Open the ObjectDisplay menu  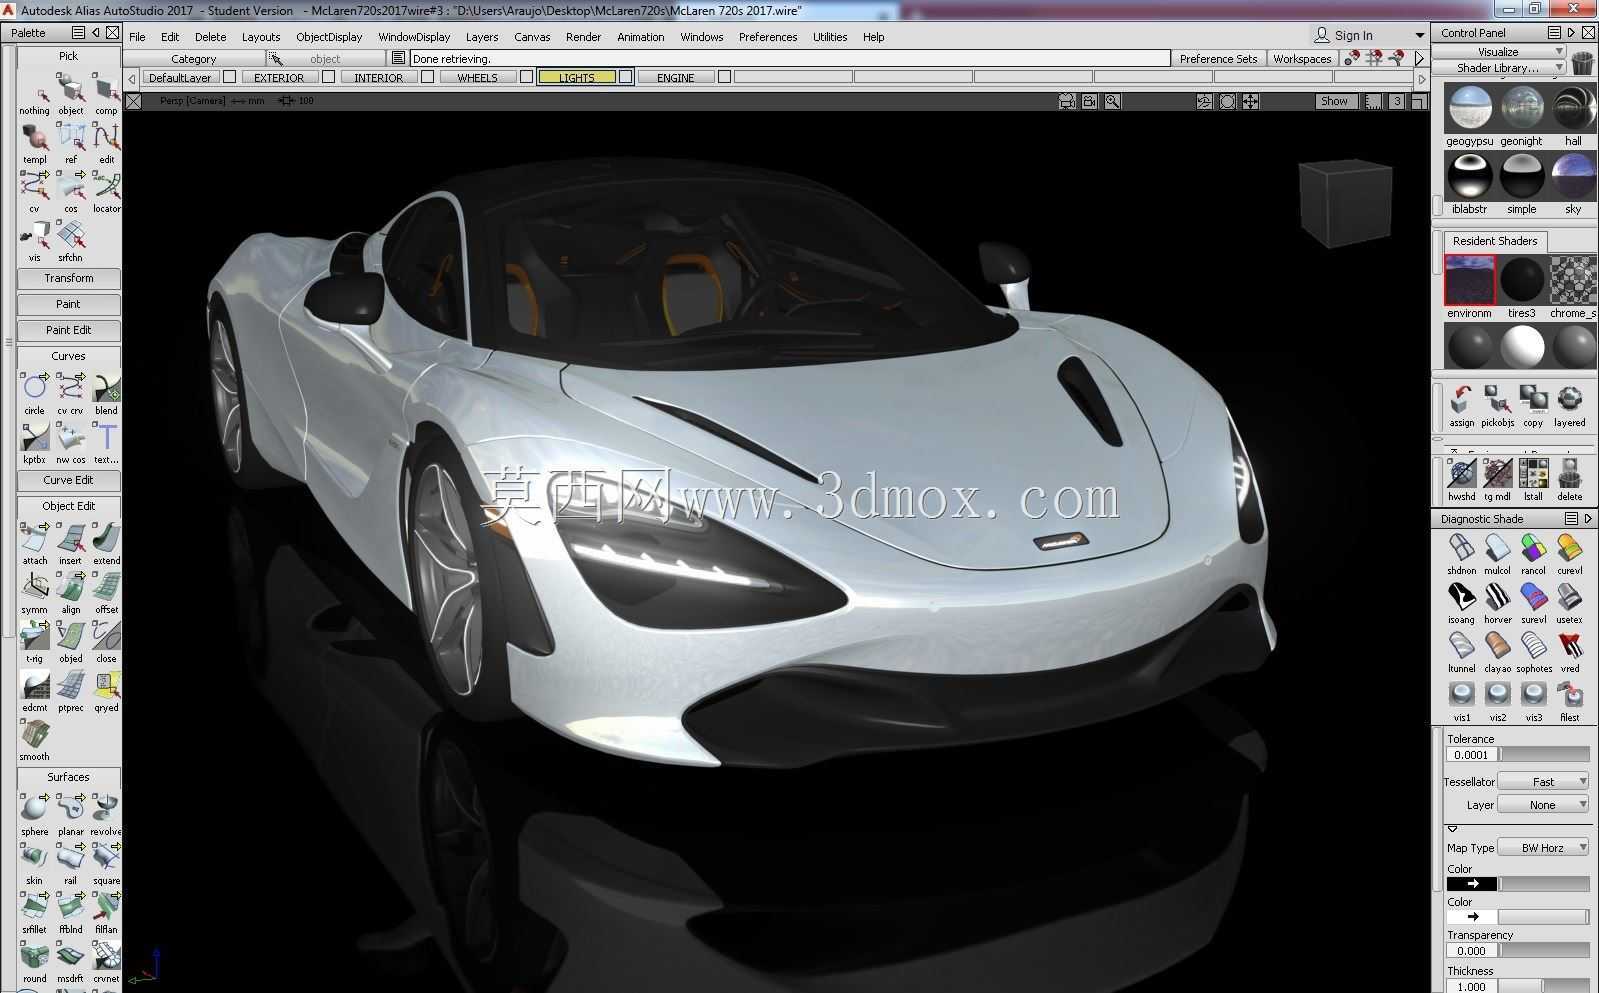click(x=329, y=37)
